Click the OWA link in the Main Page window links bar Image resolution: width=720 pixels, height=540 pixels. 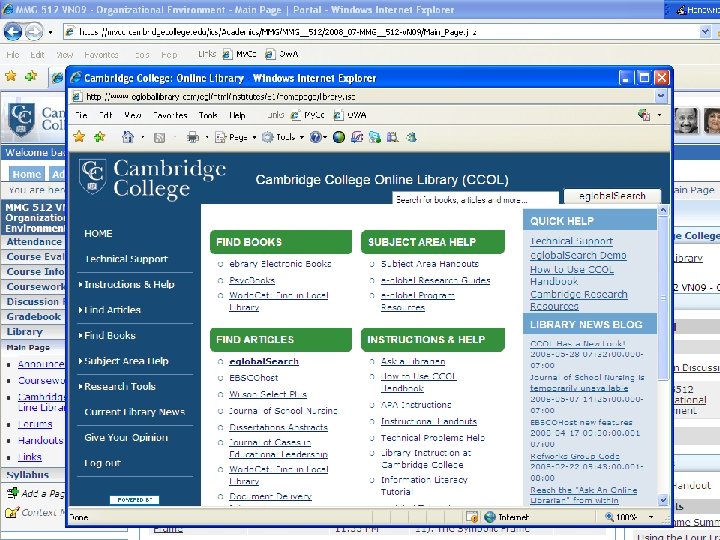[x=281, y=54]
